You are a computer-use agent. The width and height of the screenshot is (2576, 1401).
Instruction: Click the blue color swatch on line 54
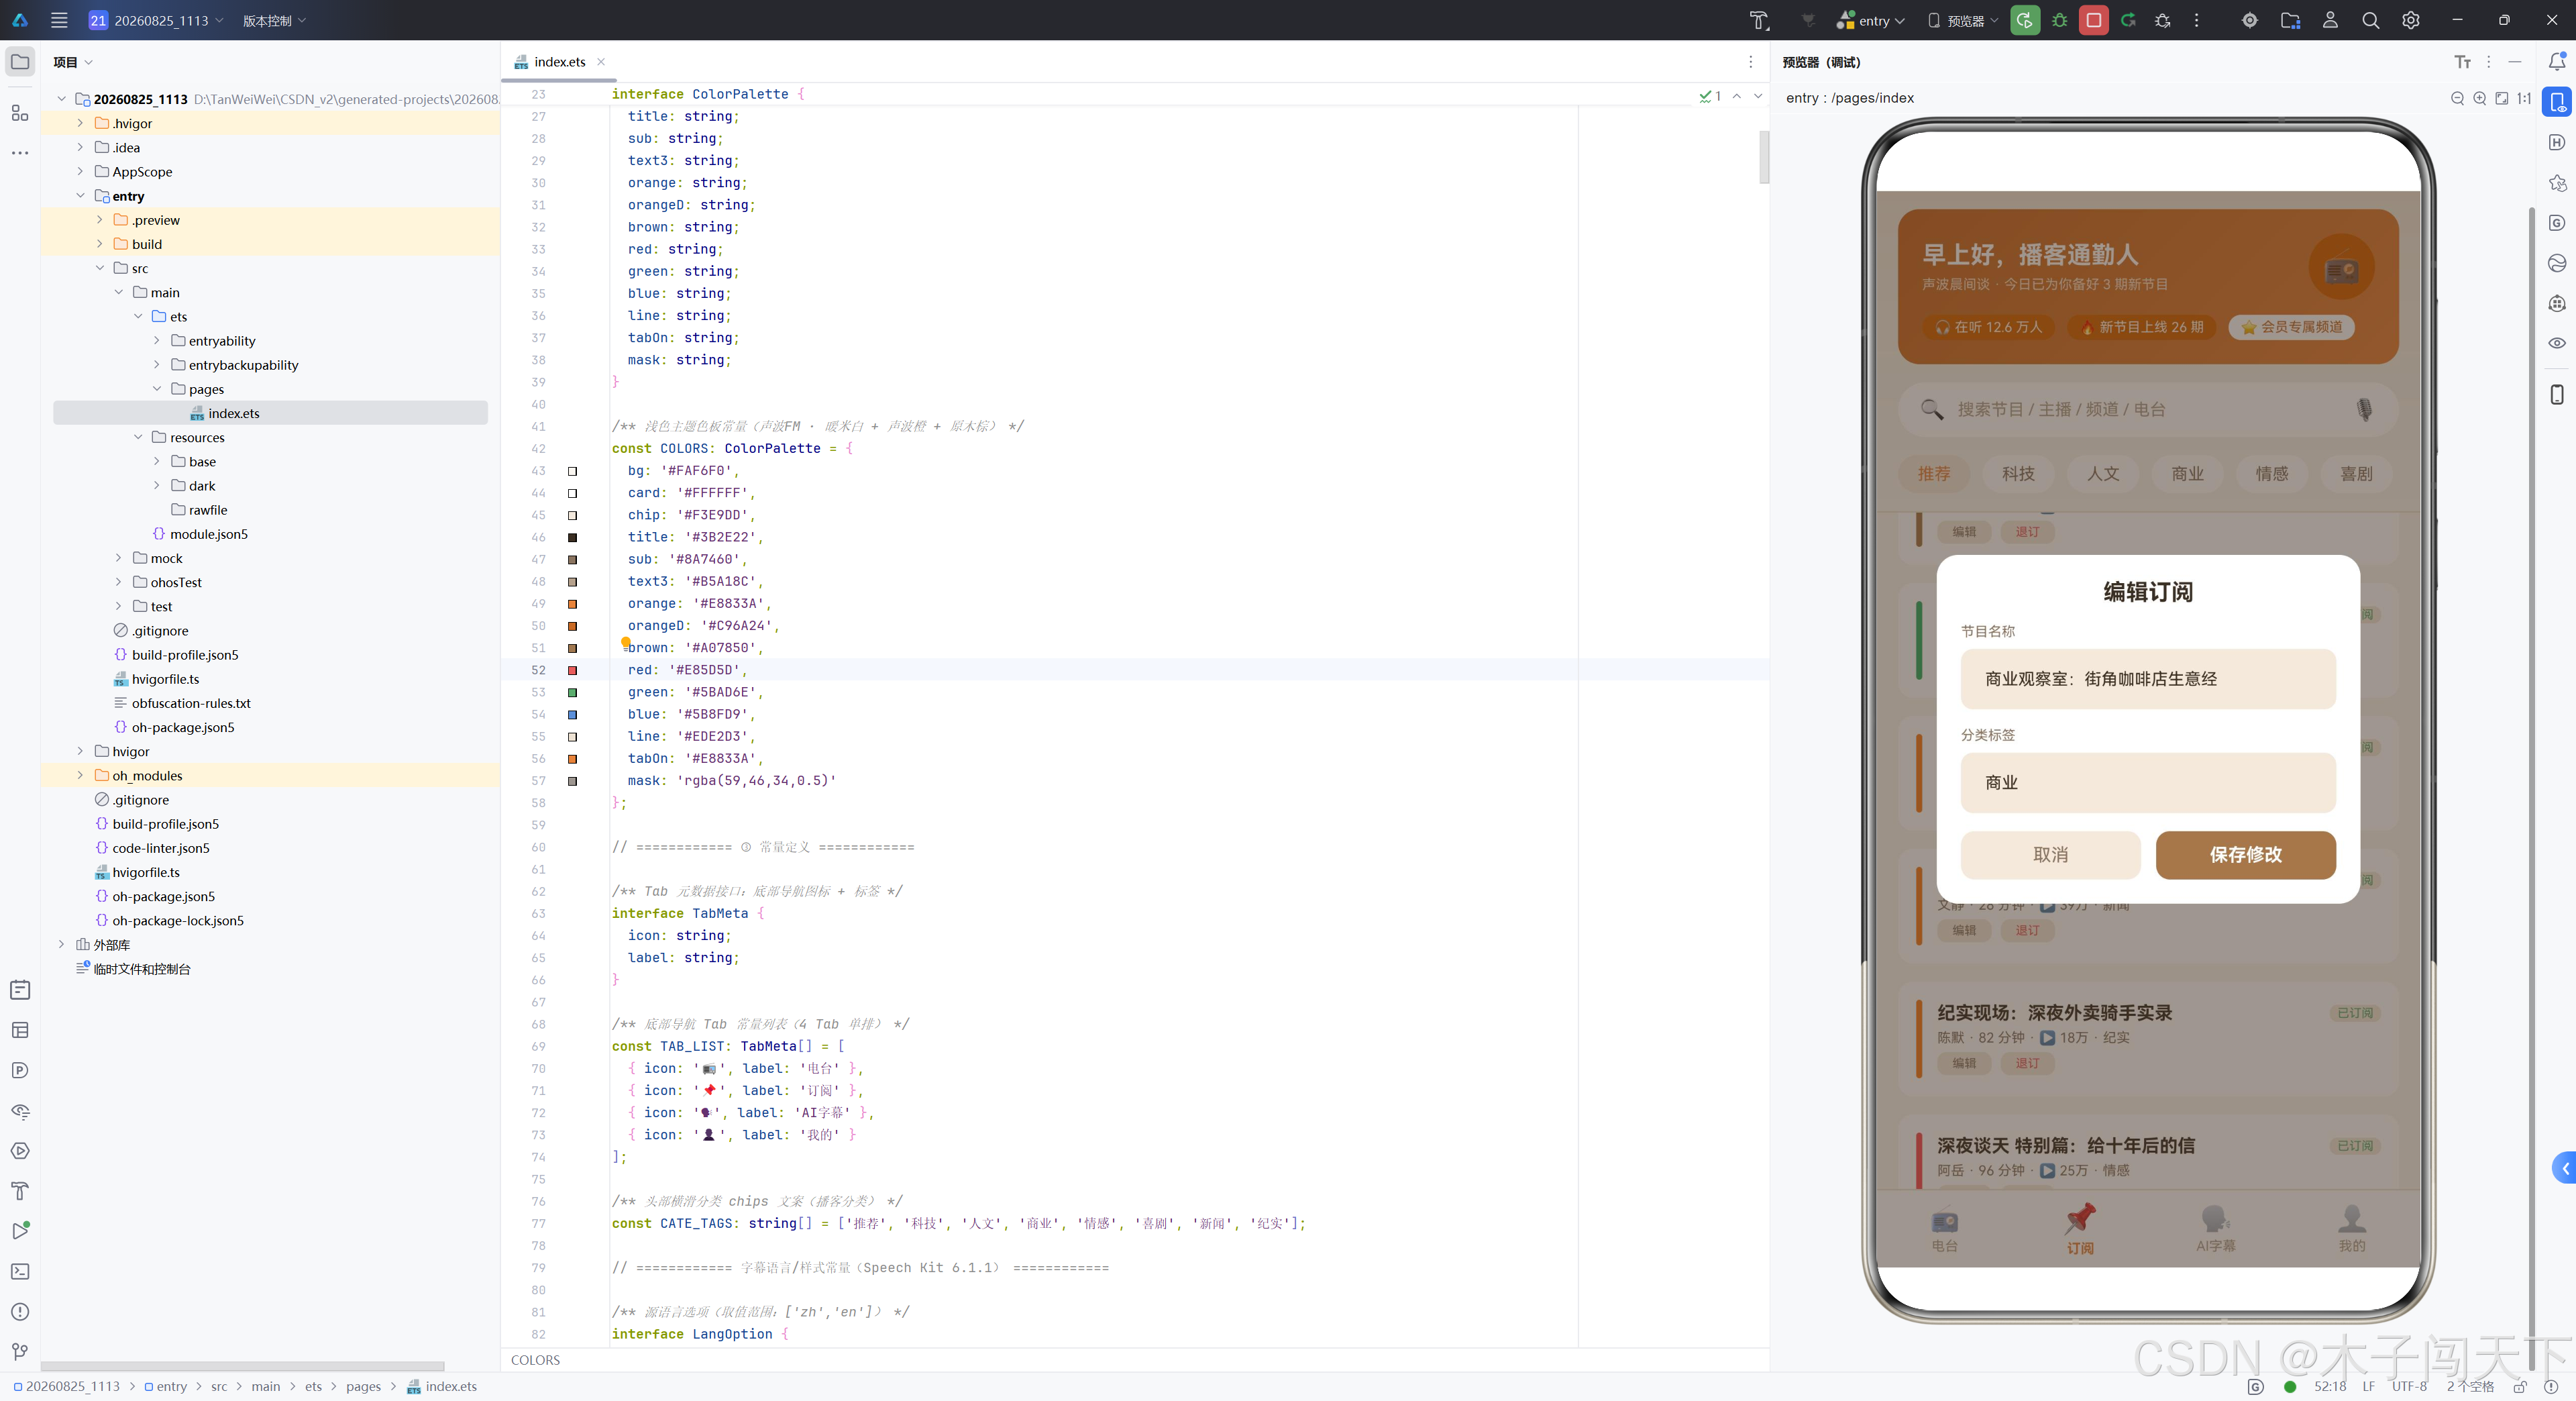573,714
